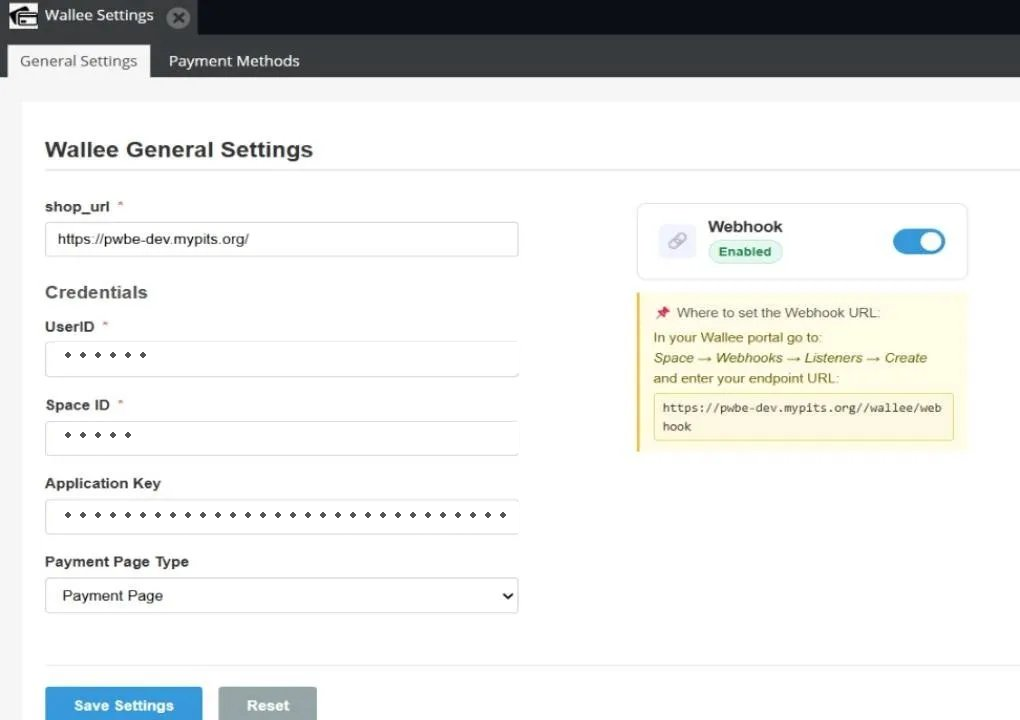The height and width of the screenshot is (720, 1020).
Task: Click the Reset button
Action: click(267, 704)
